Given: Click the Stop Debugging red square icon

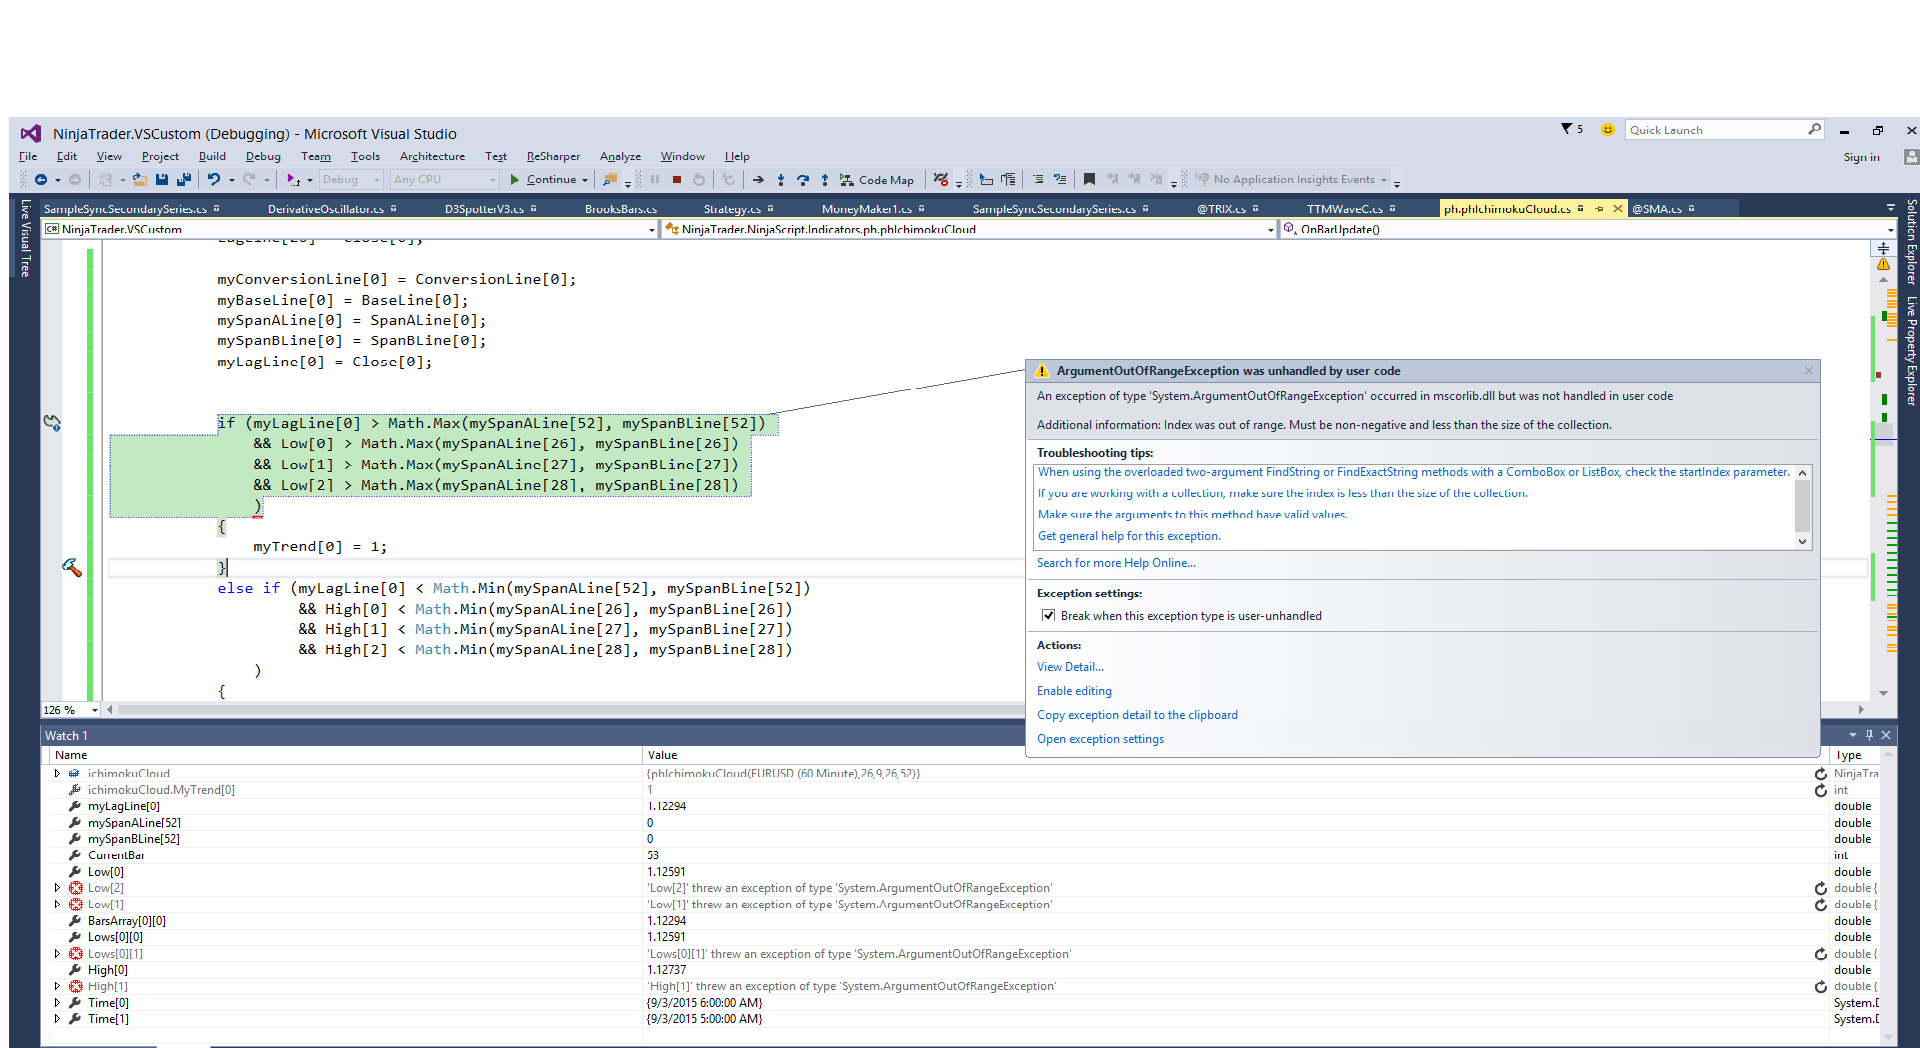Looking at the screenshot, I should 677,180.
